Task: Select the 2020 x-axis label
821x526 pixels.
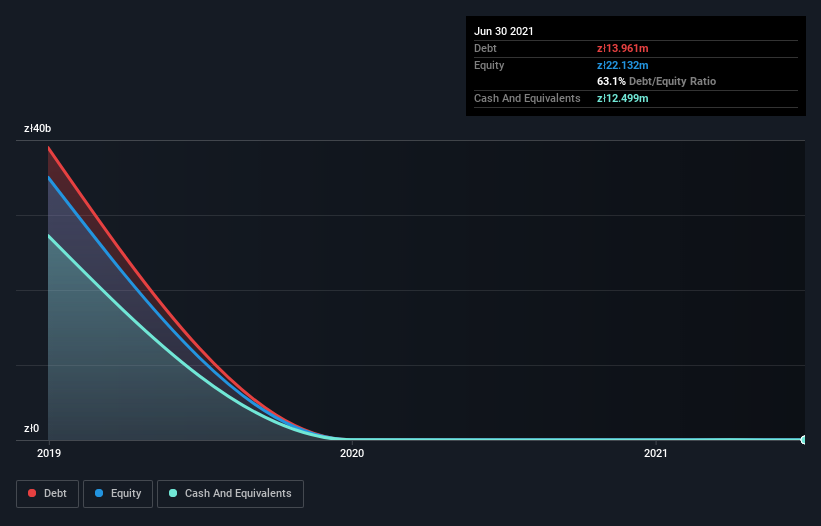Action: coord(352,453)
